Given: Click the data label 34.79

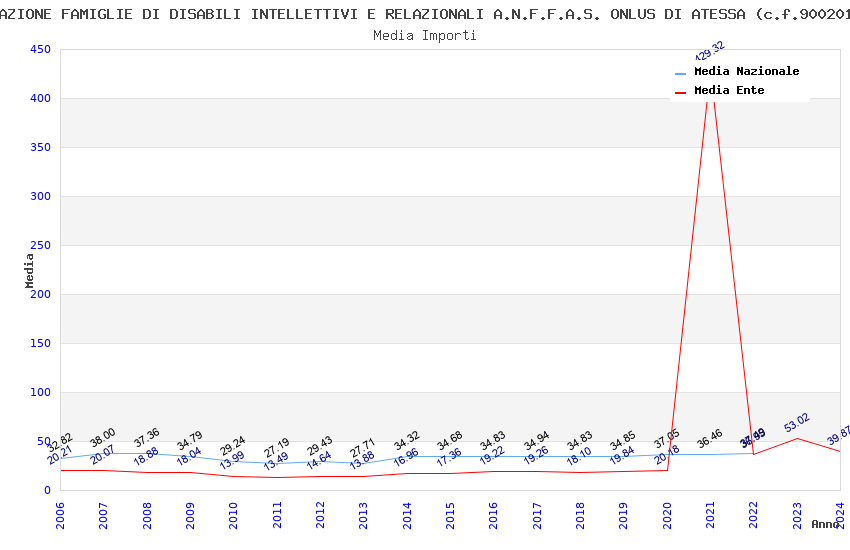Looking at the screenshot, I should coord(190,441).
